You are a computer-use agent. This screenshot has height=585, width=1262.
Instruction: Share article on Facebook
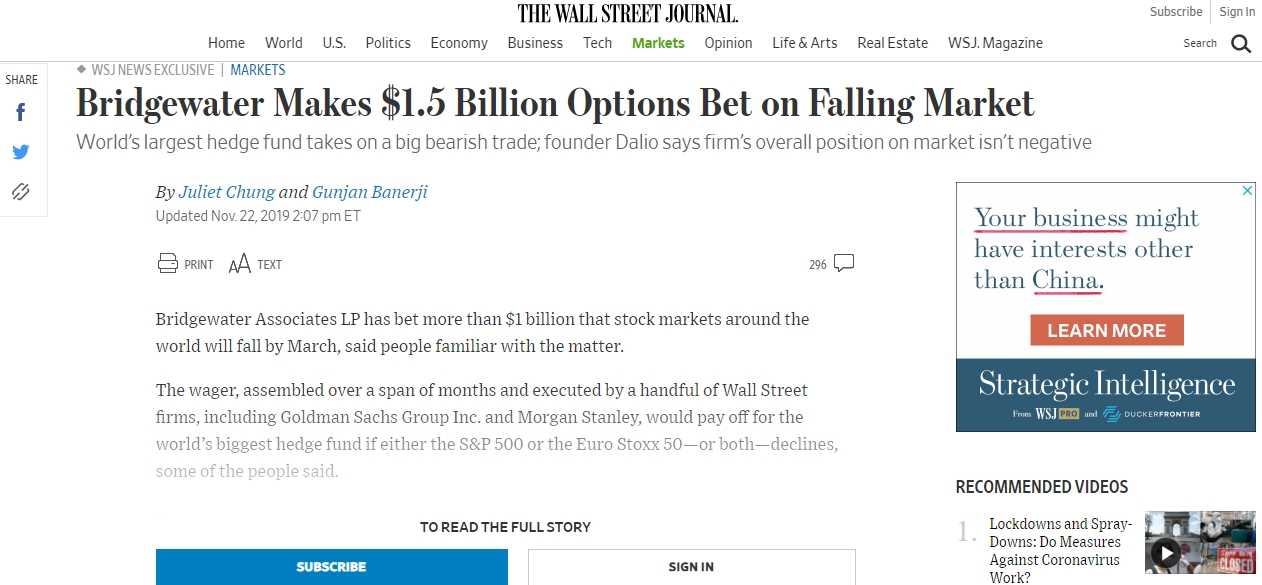coord(20,112)
